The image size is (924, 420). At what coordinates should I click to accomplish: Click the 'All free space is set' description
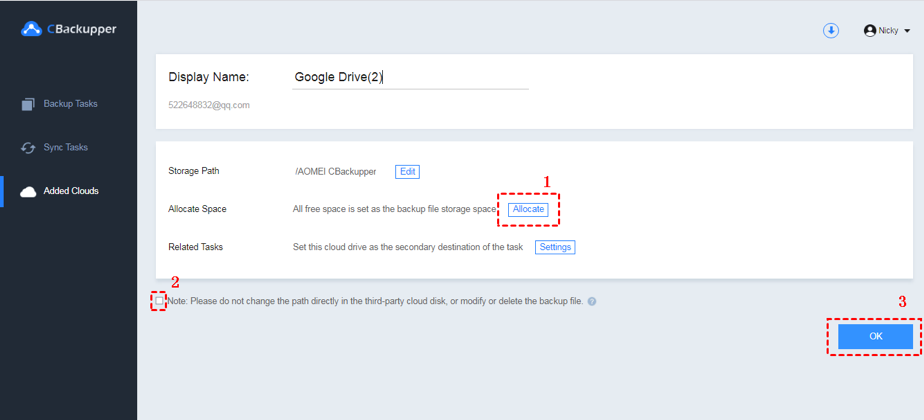pos(394,209)
